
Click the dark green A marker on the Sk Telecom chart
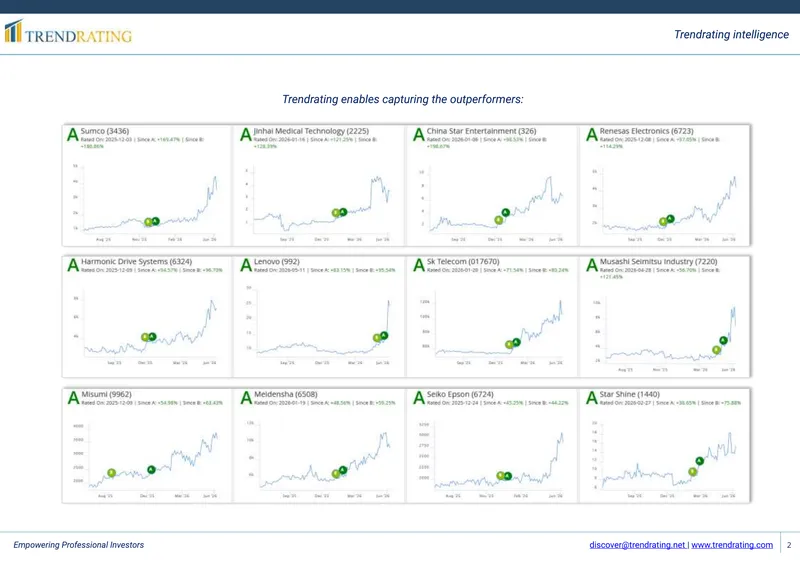pyautogui.click(x=516, y=342)
